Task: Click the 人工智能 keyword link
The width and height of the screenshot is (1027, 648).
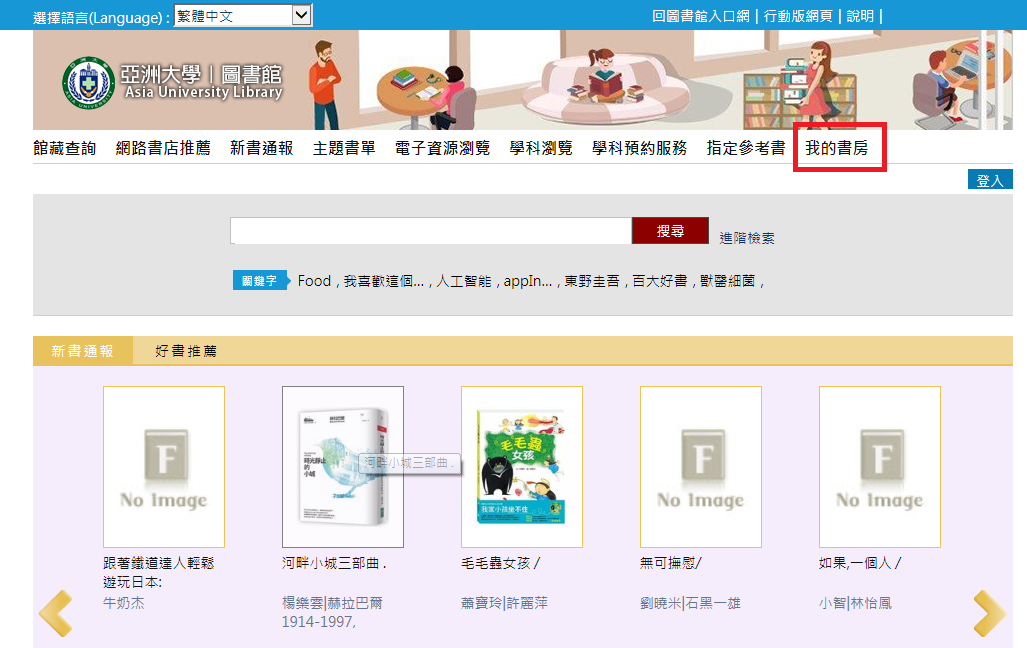Action: [x=464, y=281]
